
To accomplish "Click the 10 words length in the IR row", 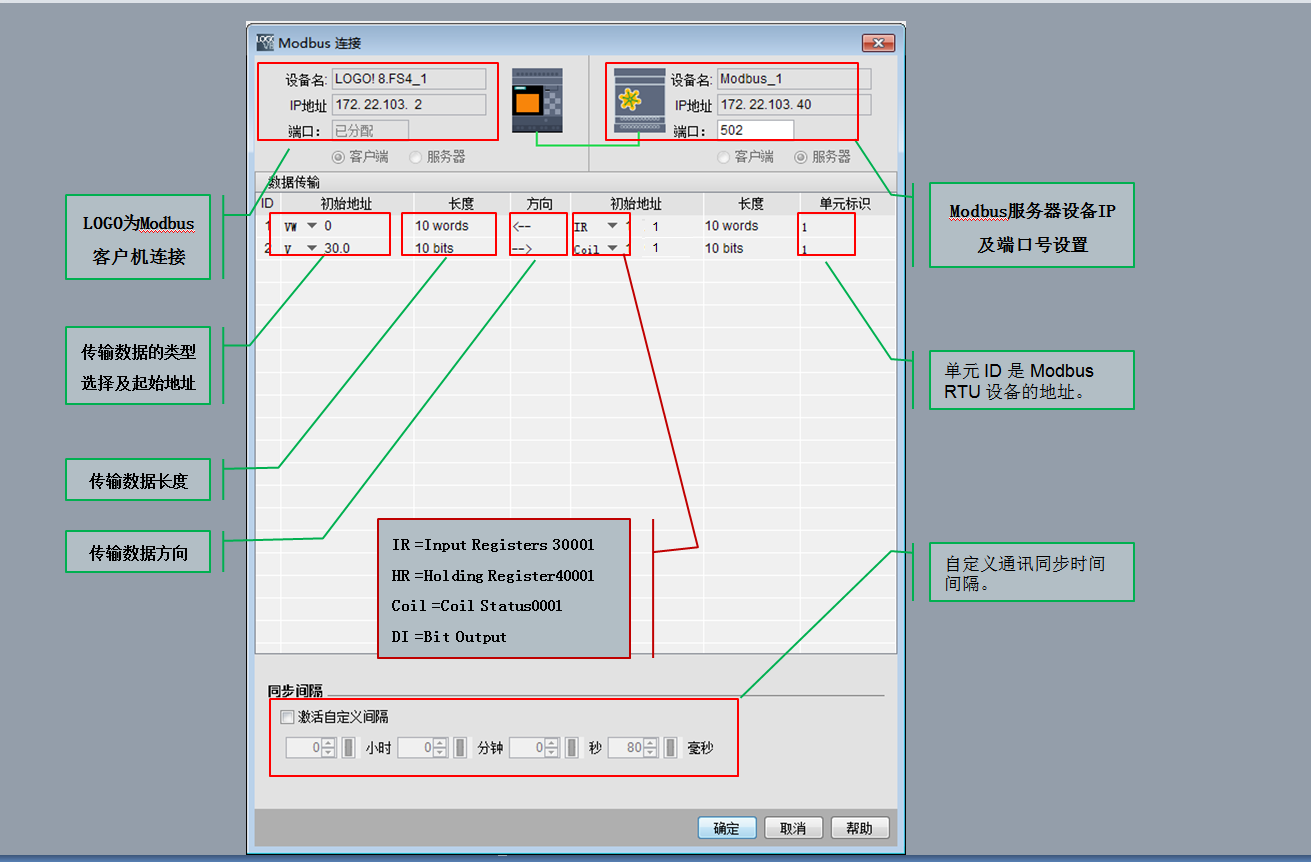I will (732, 226).
